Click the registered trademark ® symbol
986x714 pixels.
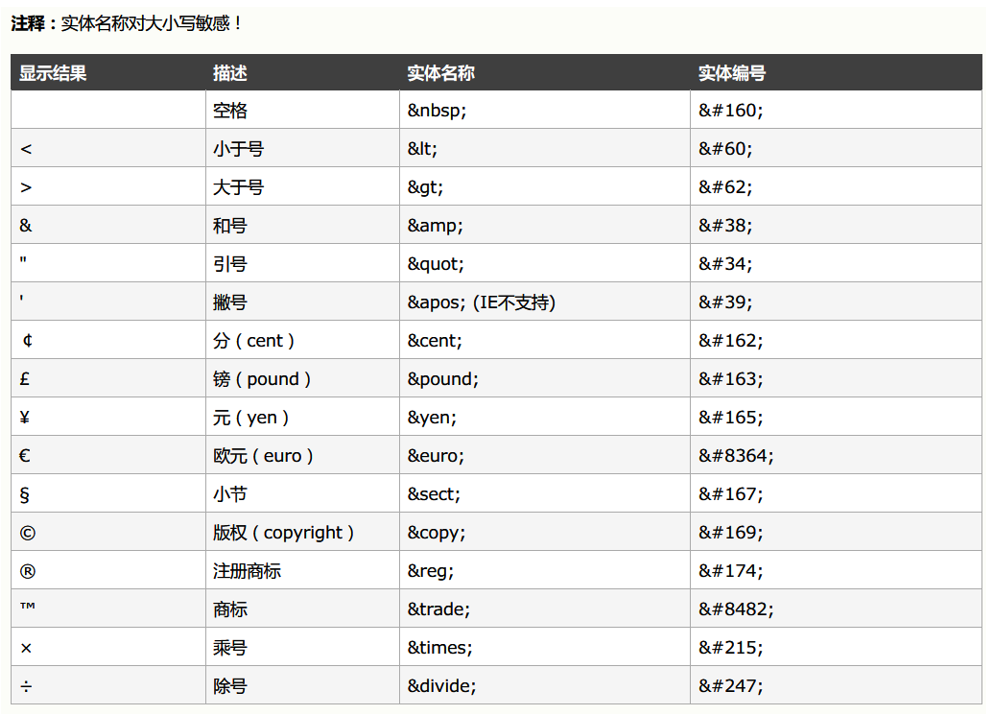coord(28,571)
